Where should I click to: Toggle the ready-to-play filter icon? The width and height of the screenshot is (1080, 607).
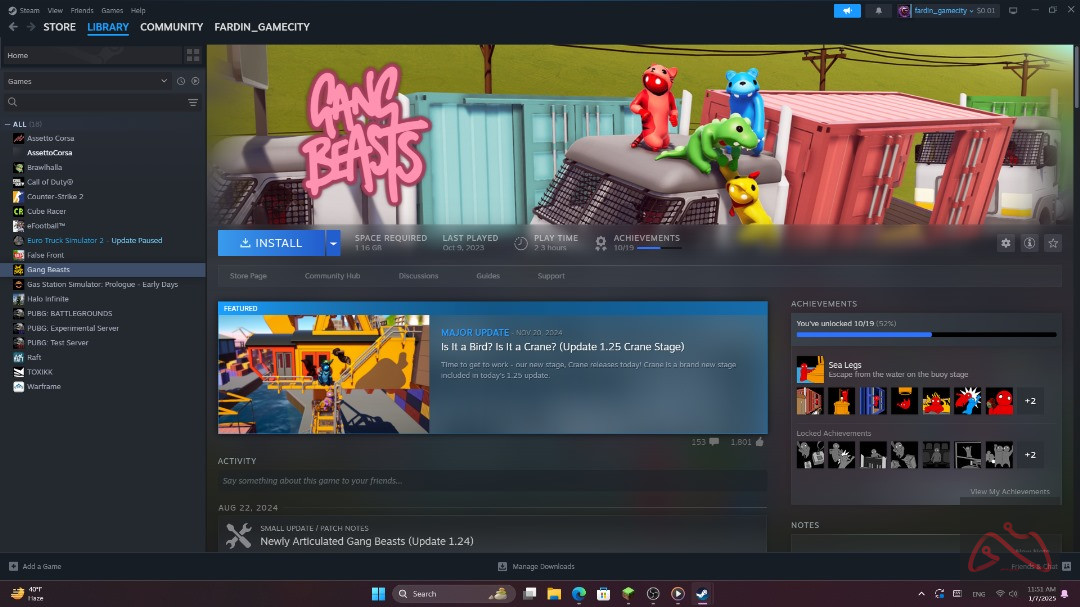click(195, 81)
